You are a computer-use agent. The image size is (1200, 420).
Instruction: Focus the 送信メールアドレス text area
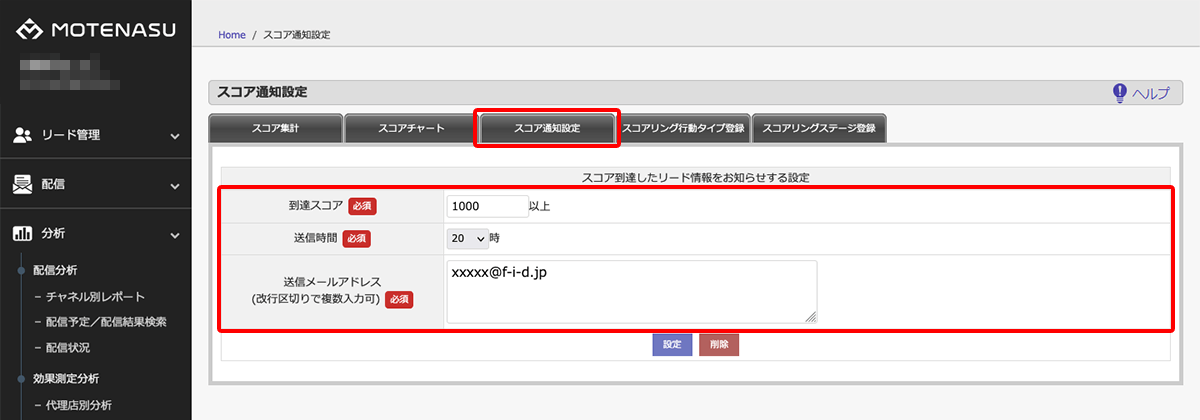click(631, 291)
